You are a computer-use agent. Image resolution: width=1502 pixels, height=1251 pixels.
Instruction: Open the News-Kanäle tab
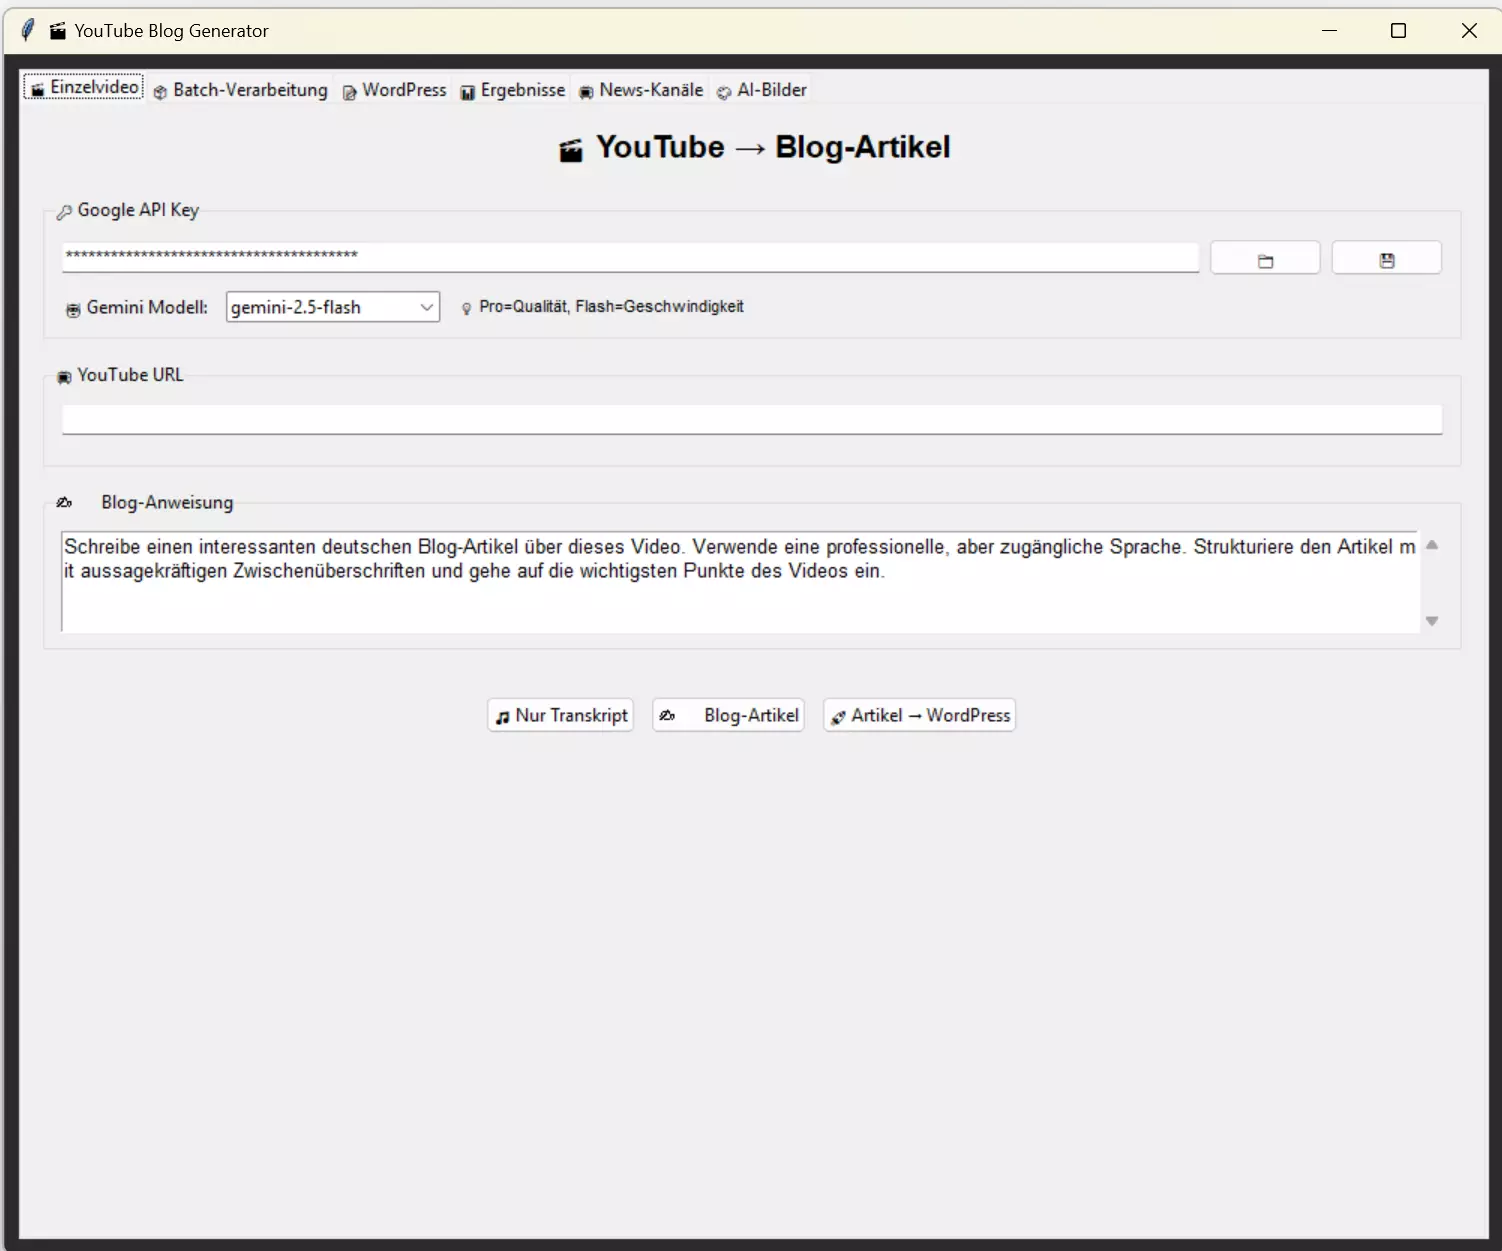[x=640, y=90]
